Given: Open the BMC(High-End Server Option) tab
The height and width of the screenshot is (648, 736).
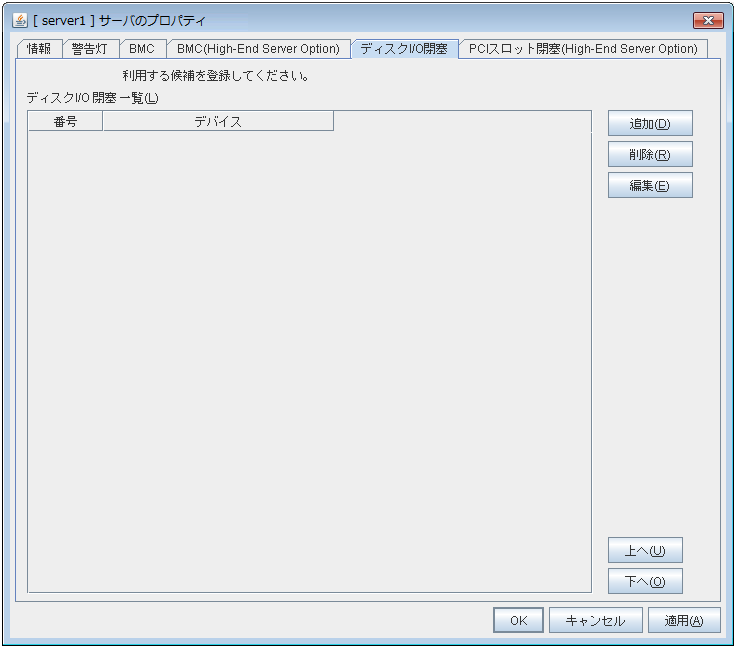Looking at the screenshot, I should pos(258,49).
